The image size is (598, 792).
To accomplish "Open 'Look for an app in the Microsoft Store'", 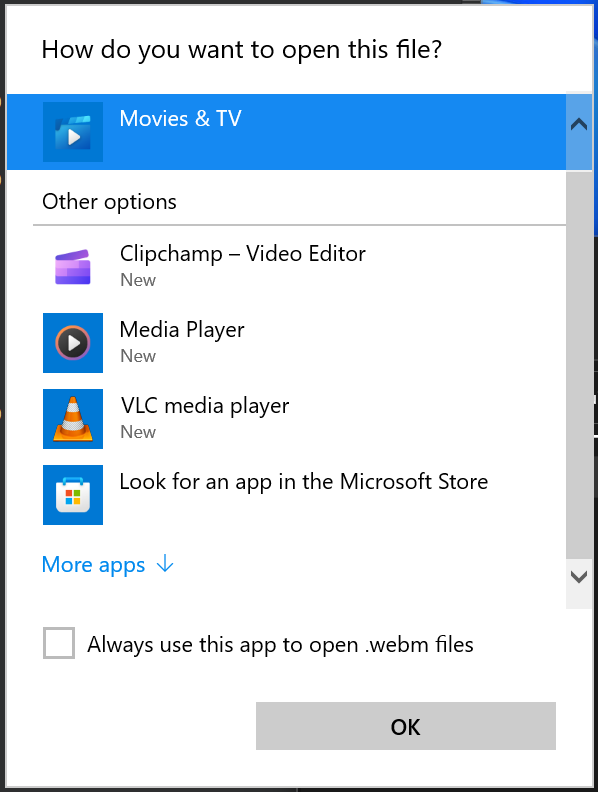I will (304, 481).
